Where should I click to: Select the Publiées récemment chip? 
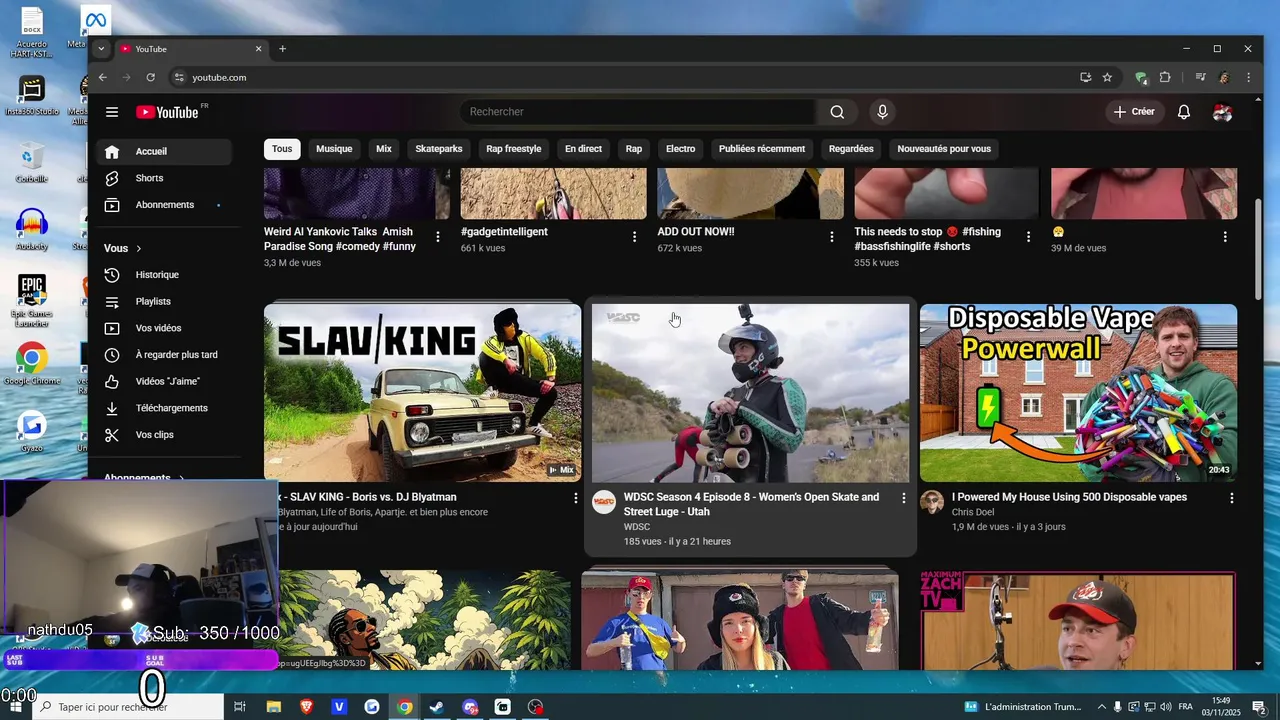tap(762, 149)
